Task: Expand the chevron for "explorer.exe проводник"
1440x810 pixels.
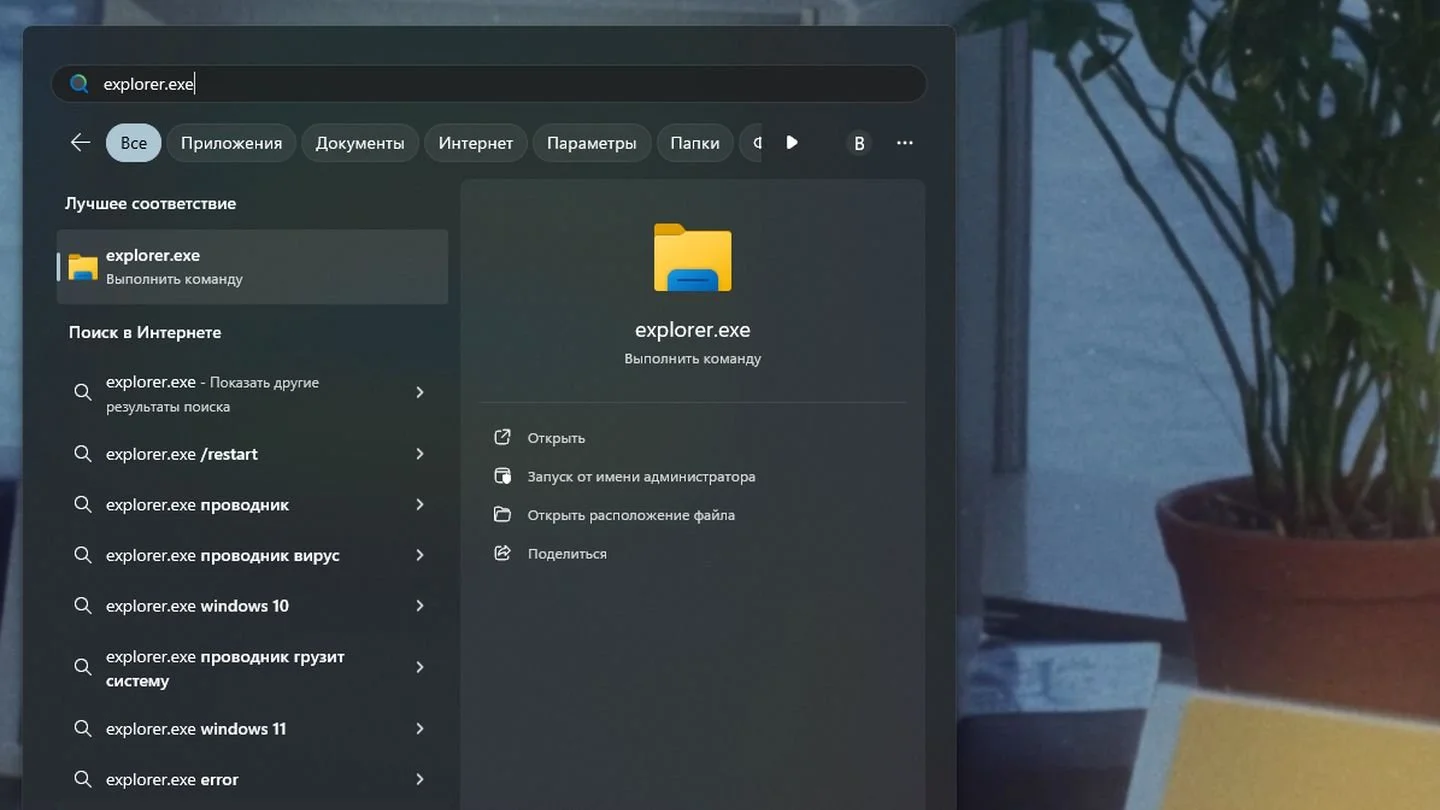Action: pos(420,505)
